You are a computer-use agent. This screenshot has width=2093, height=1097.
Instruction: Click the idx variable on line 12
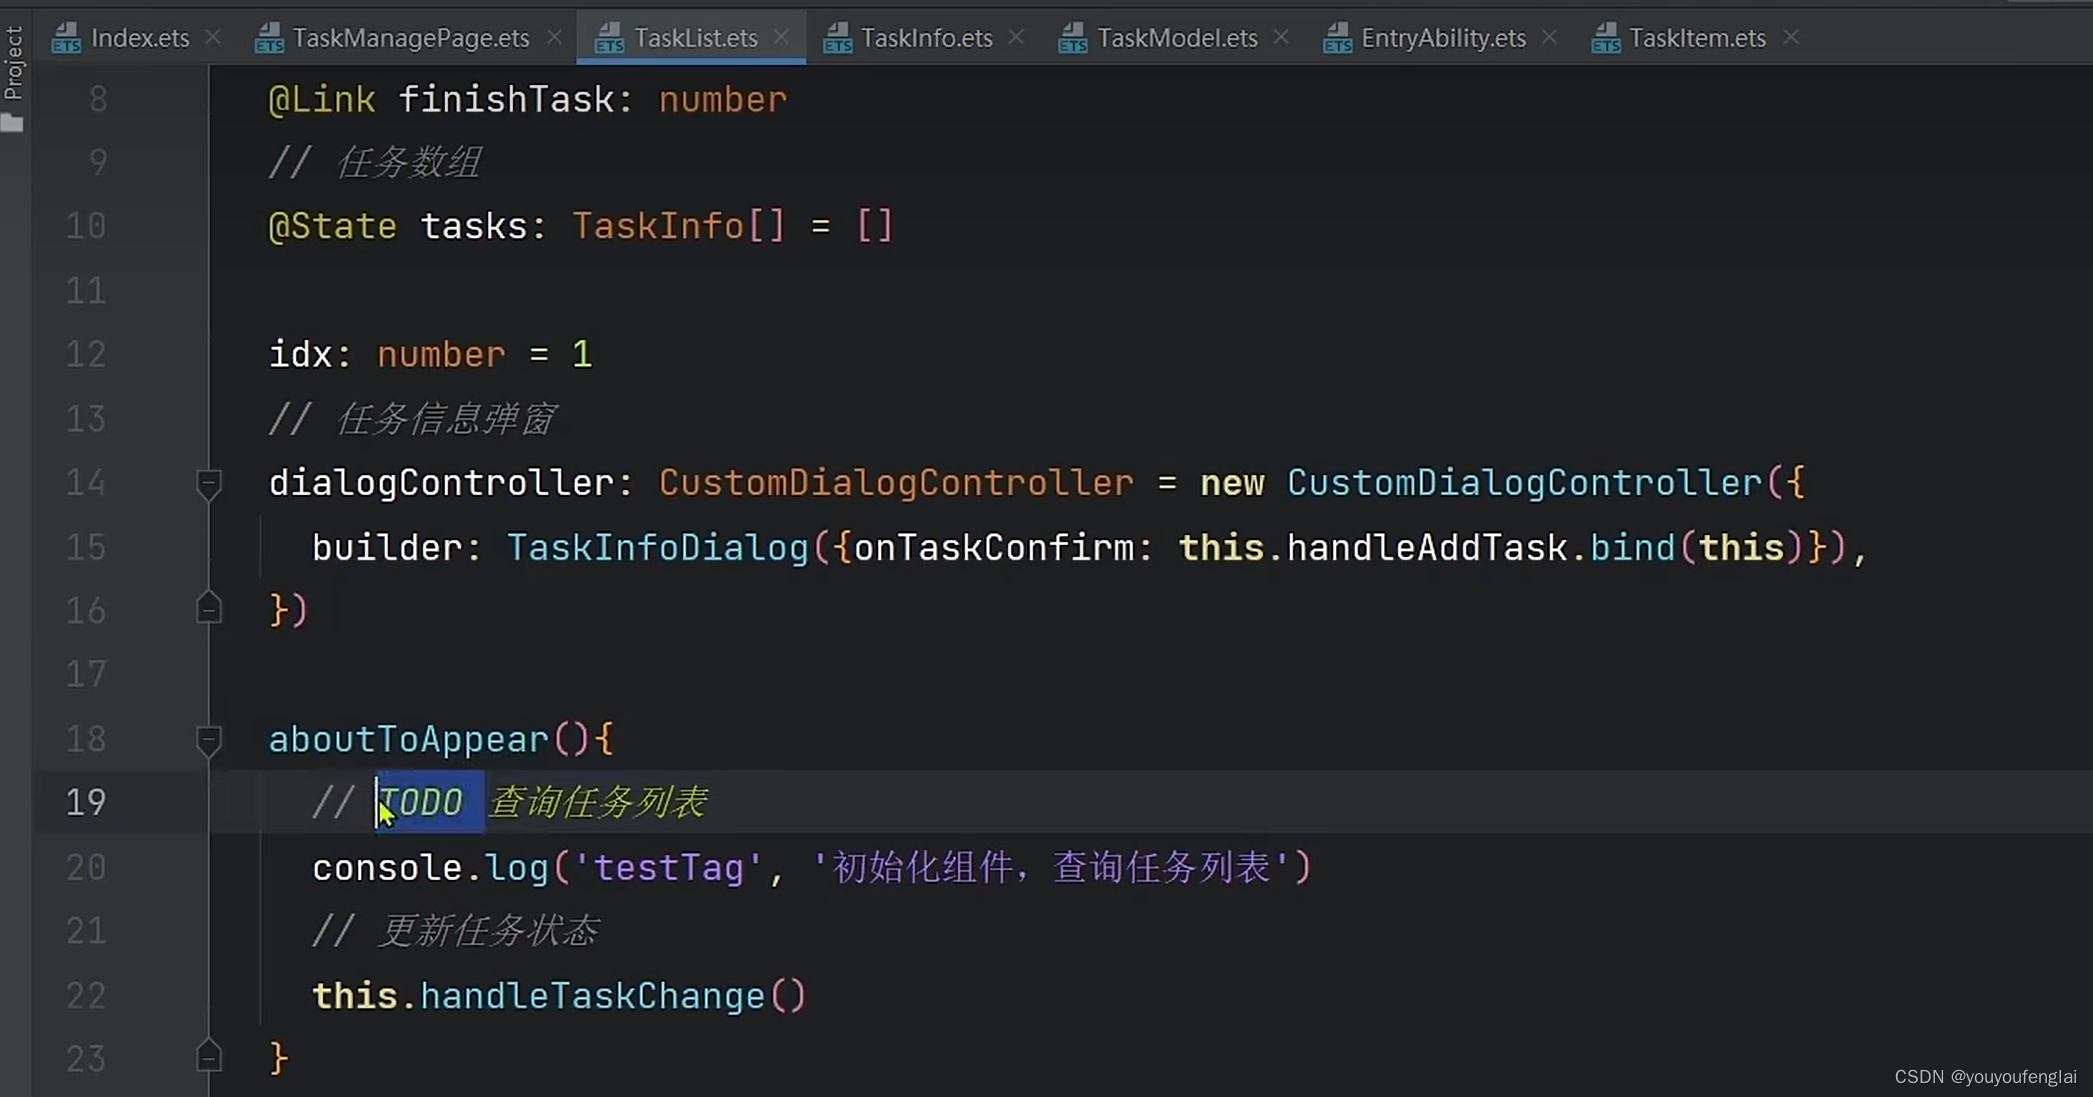coord(300,355)
